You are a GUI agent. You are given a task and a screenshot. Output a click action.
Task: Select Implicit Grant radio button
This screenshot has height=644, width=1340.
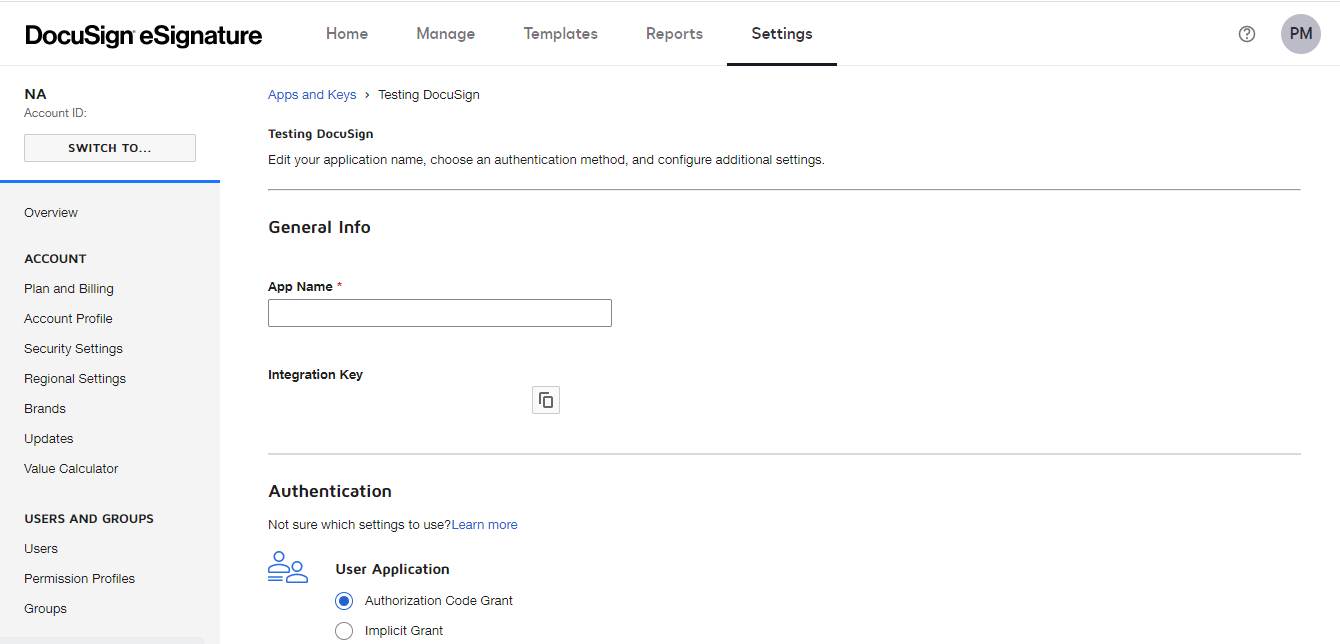click(344, 631)
